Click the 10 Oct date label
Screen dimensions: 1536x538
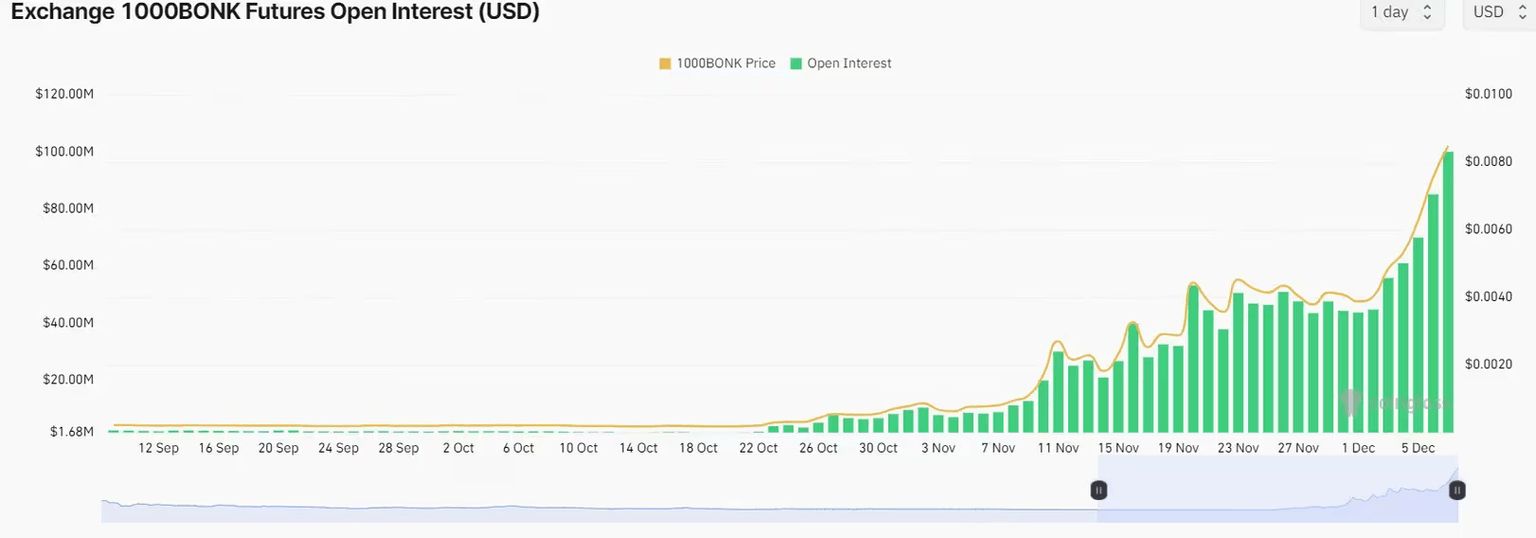pyautogui.click(x=579, y=448)
